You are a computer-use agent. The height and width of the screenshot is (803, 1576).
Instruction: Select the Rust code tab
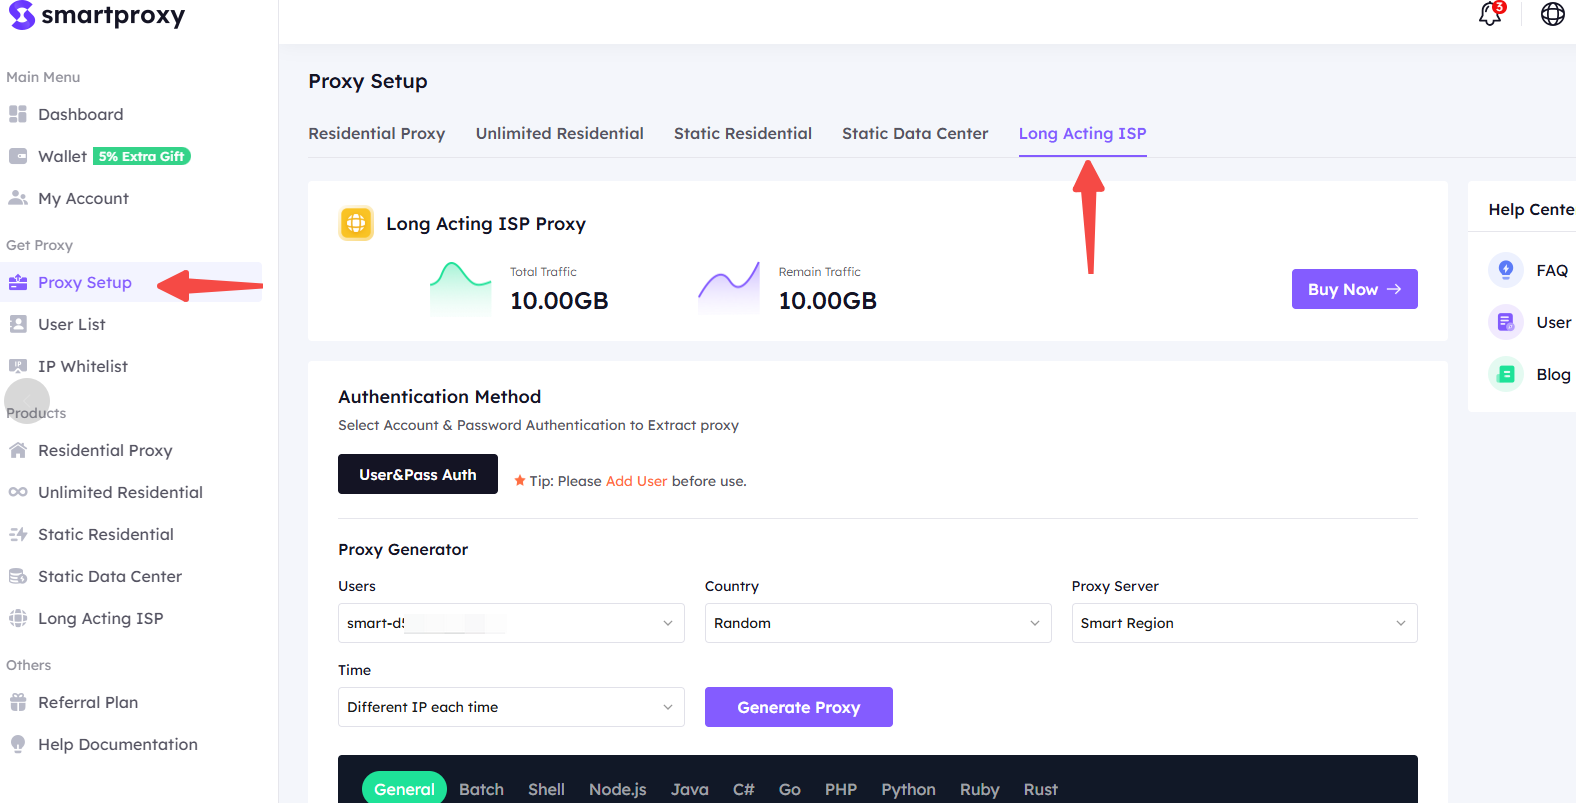pos(1040,789)
